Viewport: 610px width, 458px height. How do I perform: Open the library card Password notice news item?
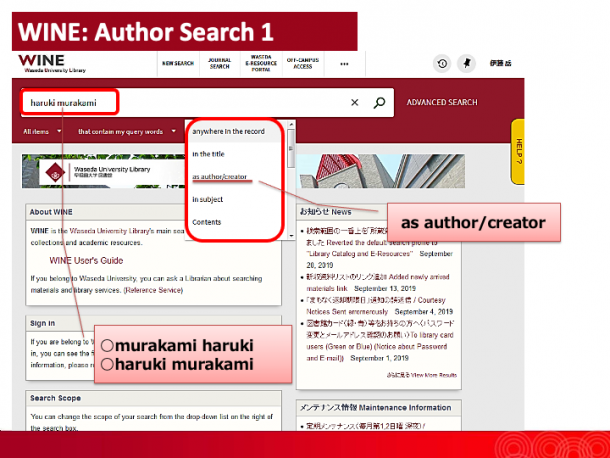point(380,341)
